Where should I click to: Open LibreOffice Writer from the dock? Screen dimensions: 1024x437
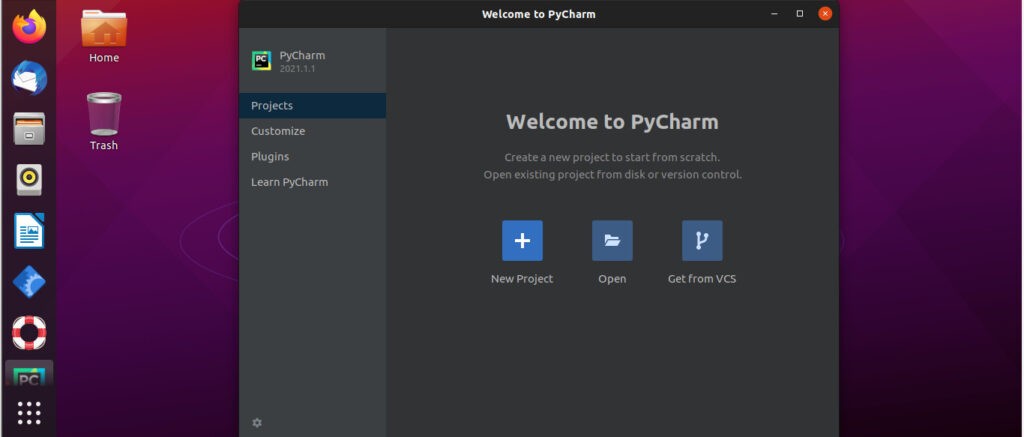(x=29, y=231)
